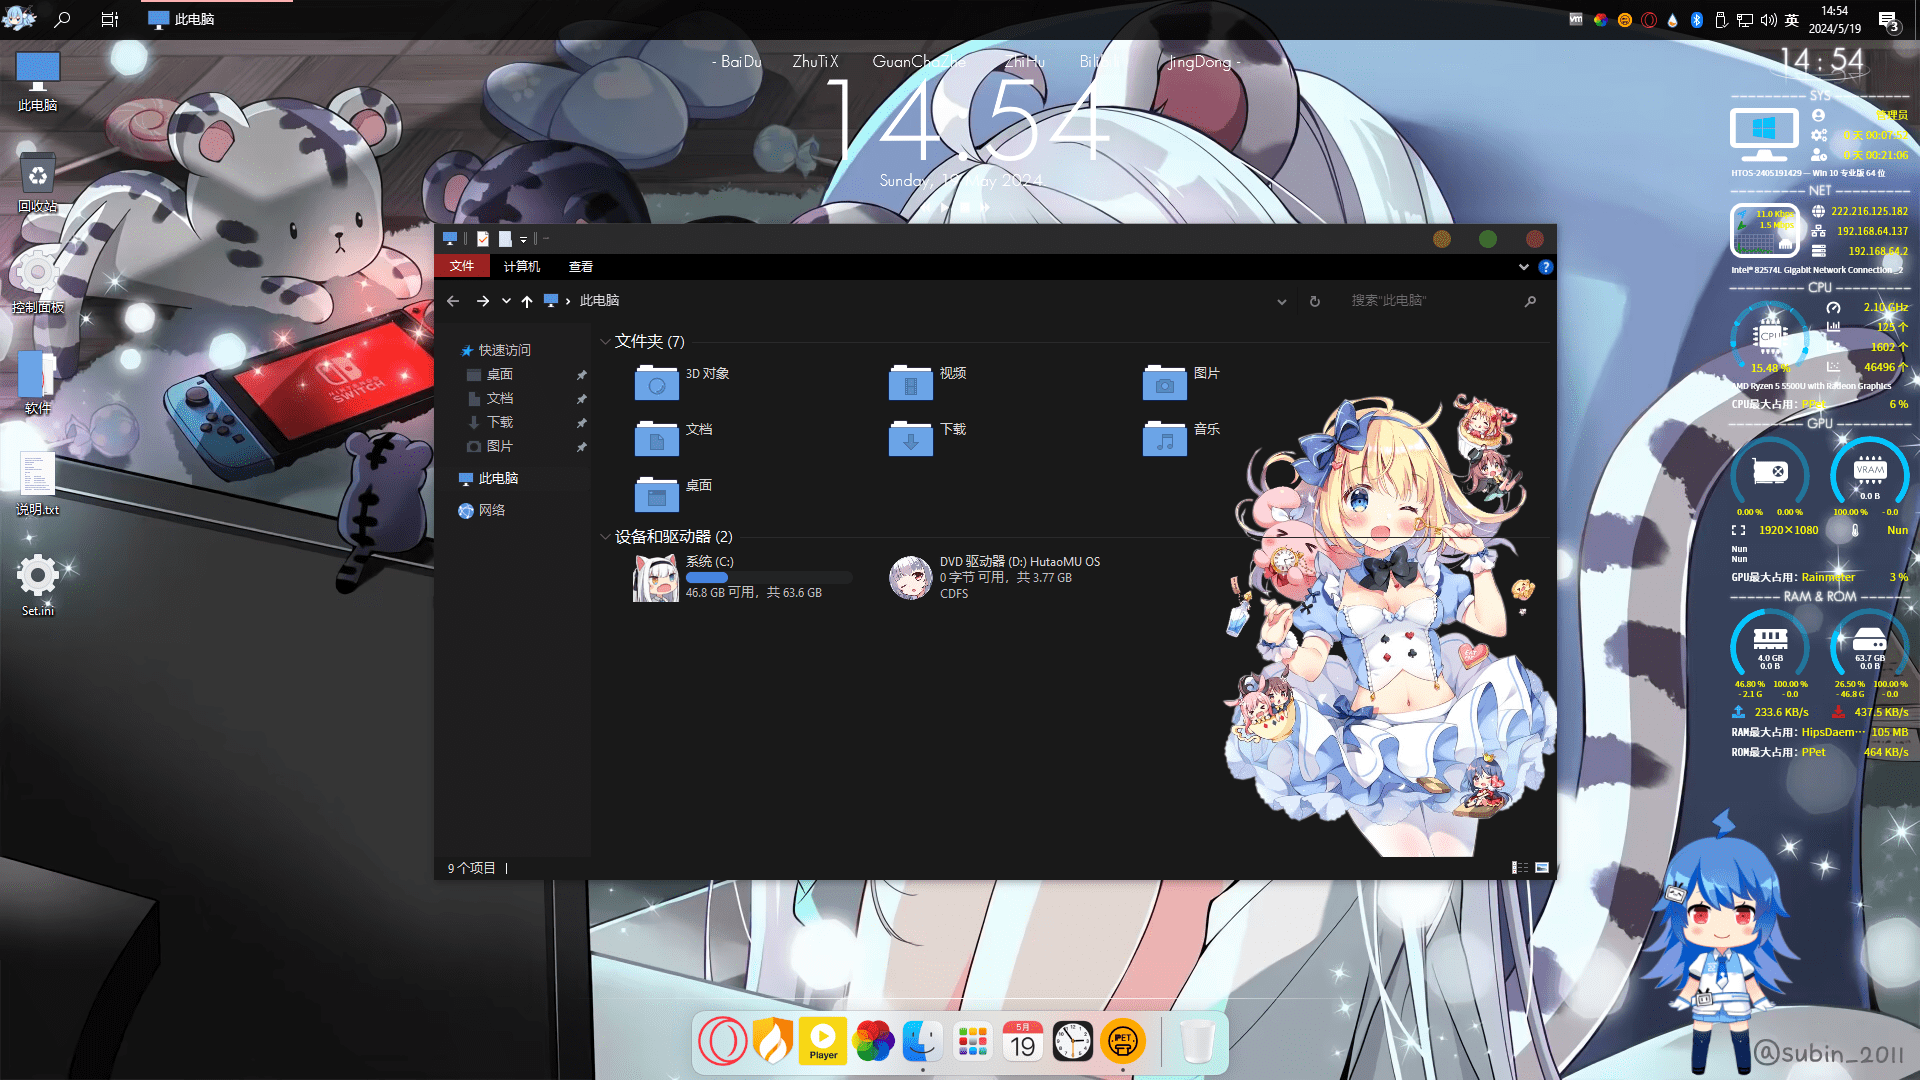Screen dimensions: 1920x1080
Task: Open address bar history dropdown
Action: (x=1282, y=301)
